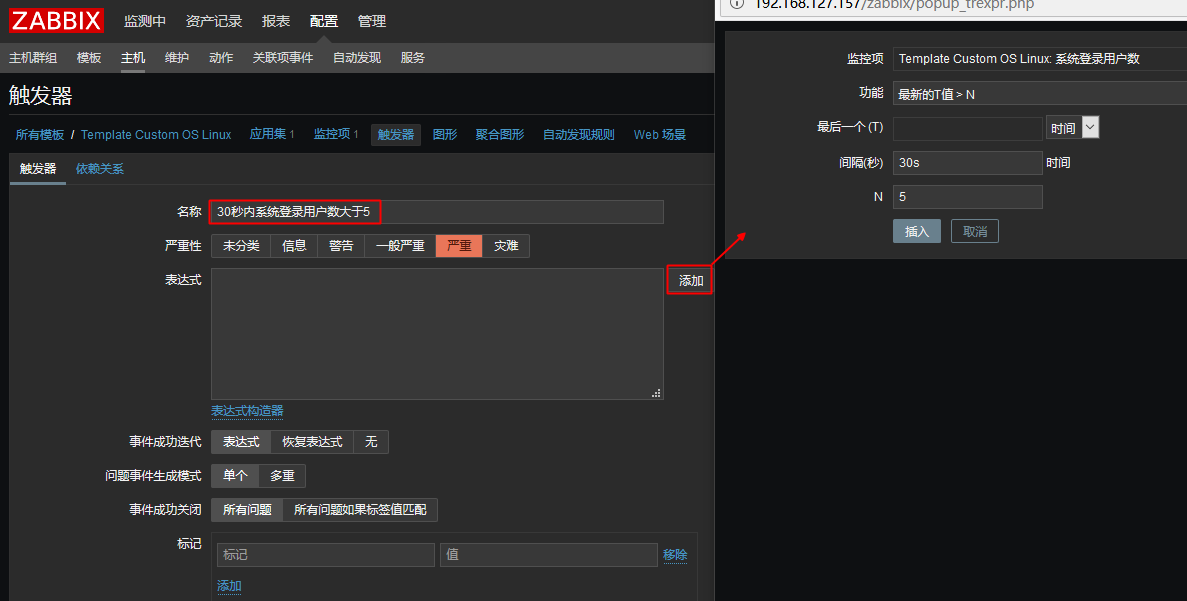Open the 管理 top menu
The height and width of the screenshot is (601, 1187).
[x=372, y=21]
